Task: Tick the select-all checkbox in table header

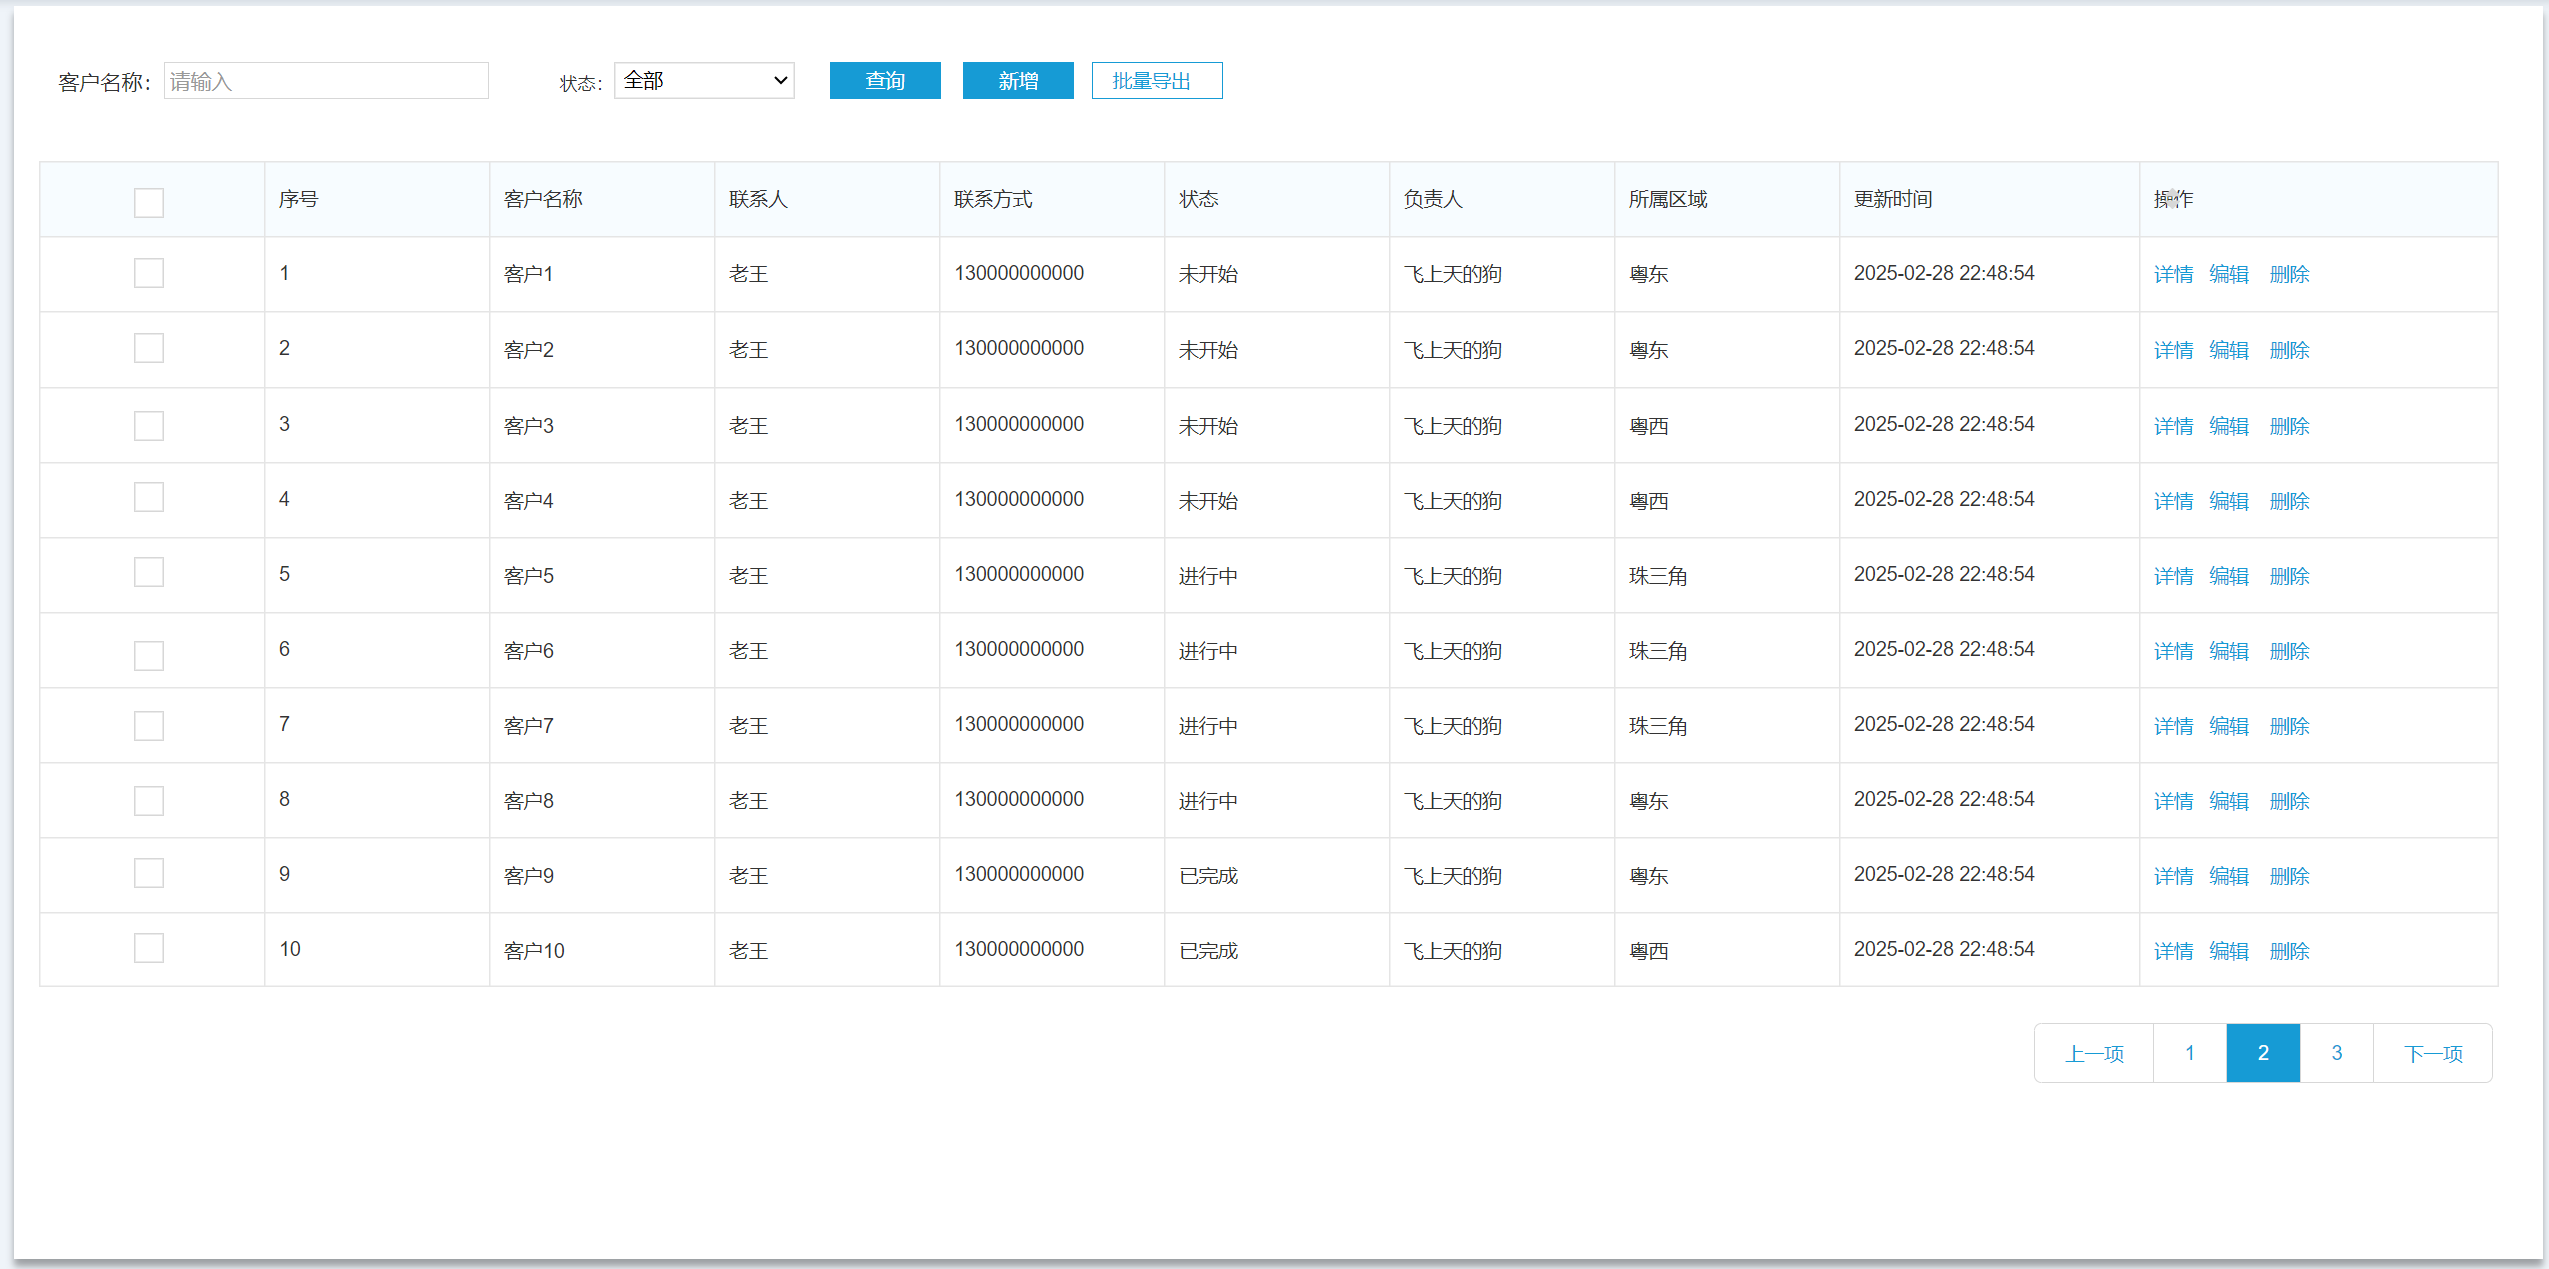Action: click(149, 203)
